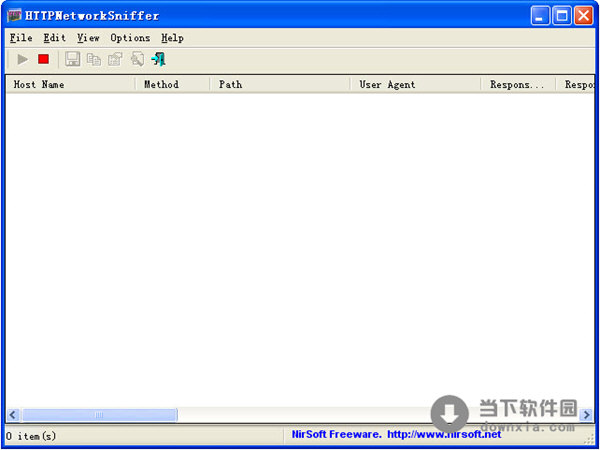The width and height of the screenshot is (600, 450).
Task: Start capture with the play icon
Action: pyautogui.click(x=23, y=59)
